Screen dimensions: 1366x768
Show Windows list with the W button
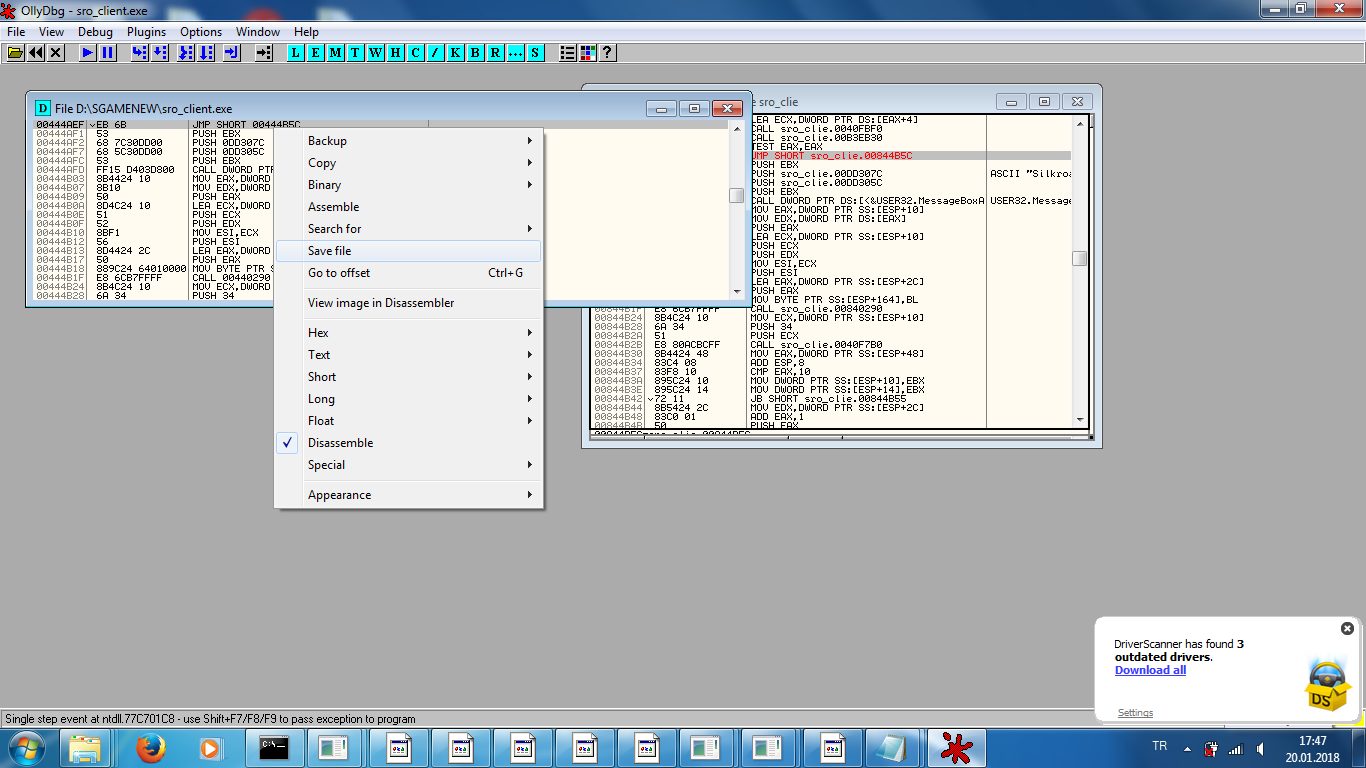[x=376, y=52]
